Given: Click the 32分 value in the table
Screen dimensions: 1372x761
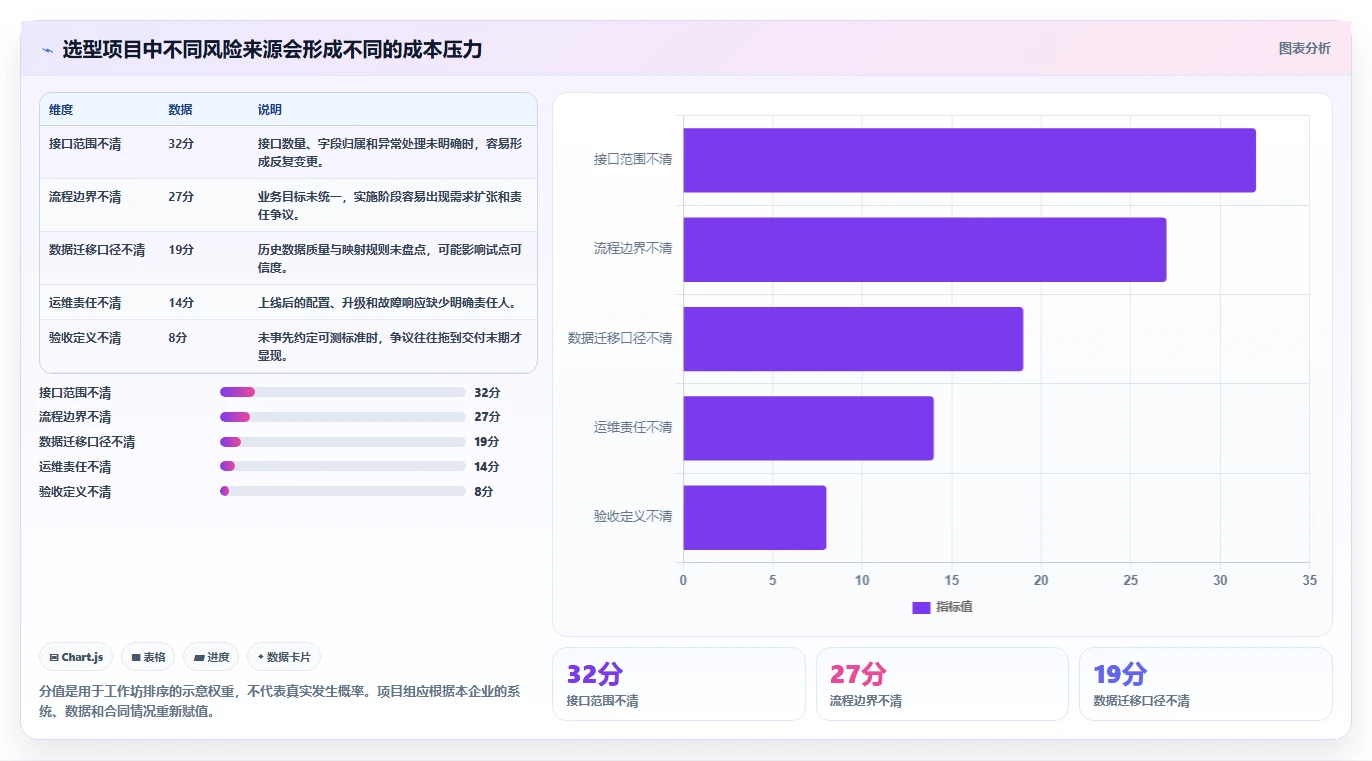Looking at the screenshot, I should click(x=181, y=144).
